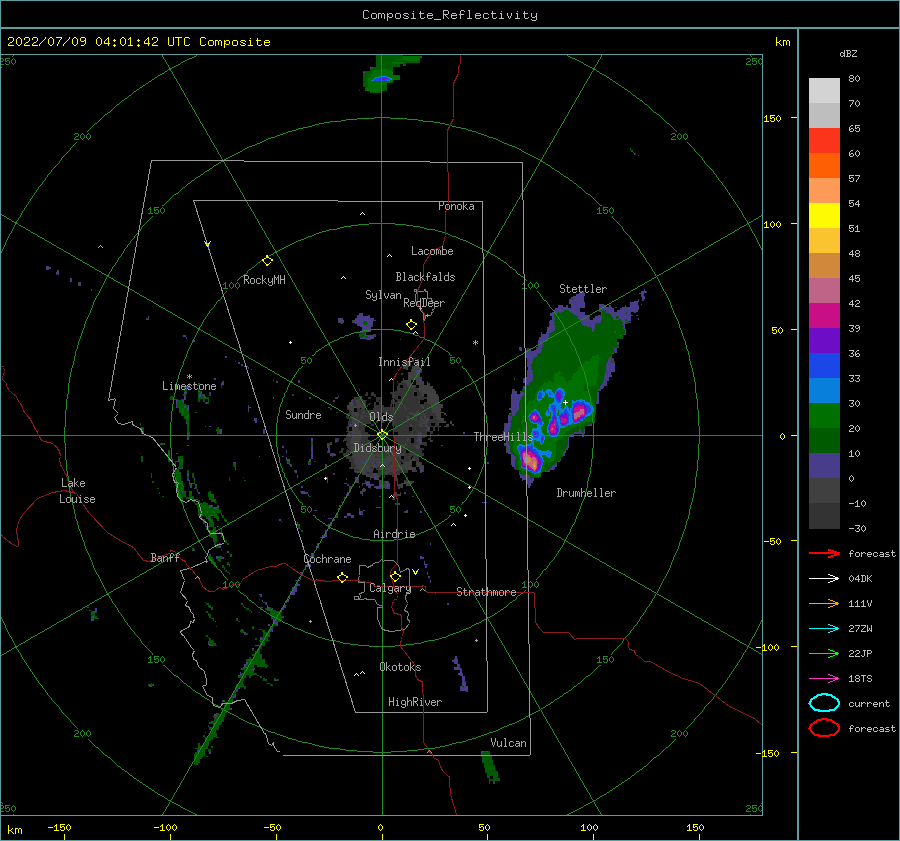
Task: Click the Blackfalds town label
Action: tap(425, 277)
